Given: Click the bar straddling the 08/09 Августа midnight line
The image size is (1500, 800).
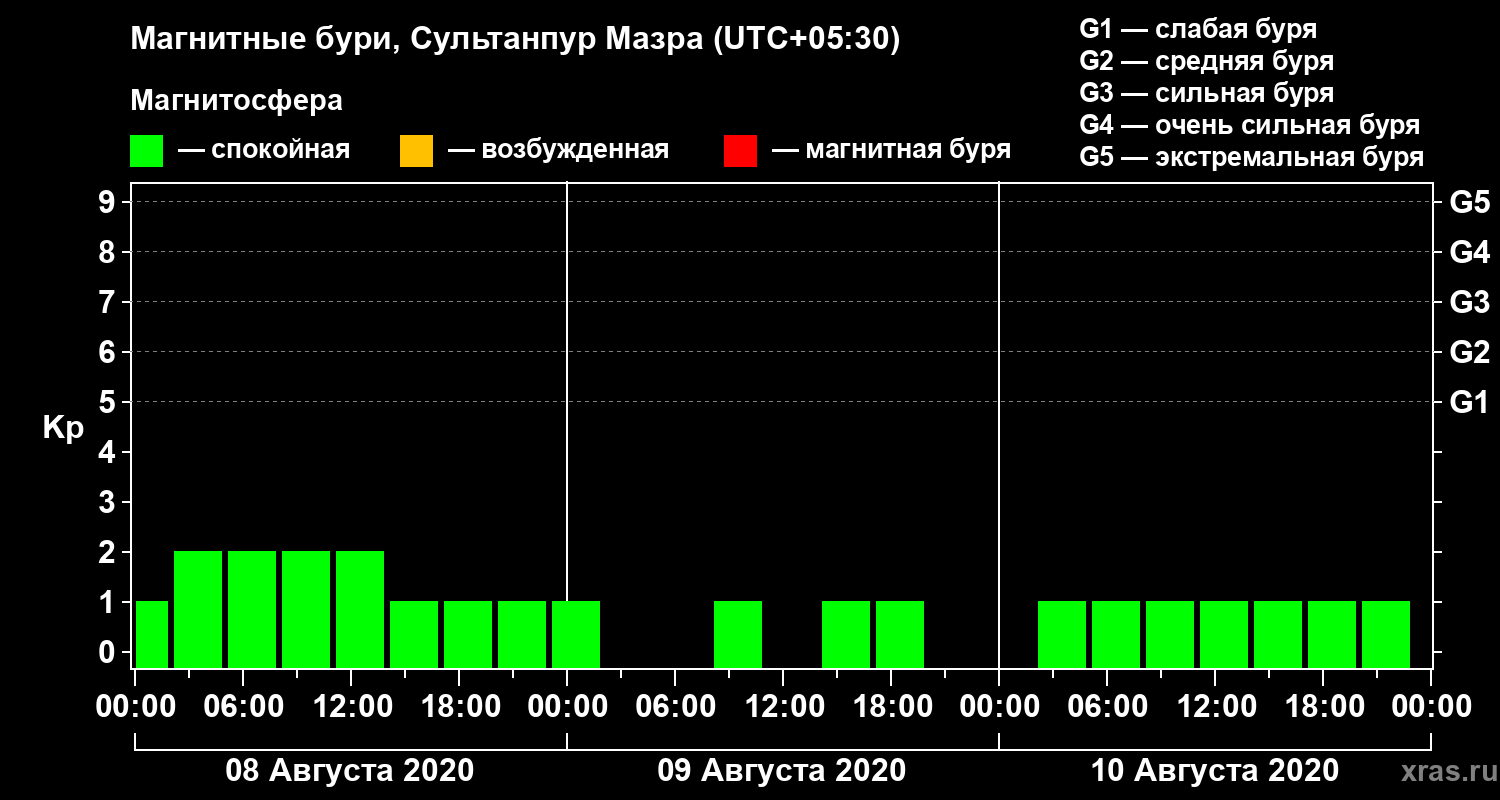Looking at the screenshot, I should pyautogui.click(x=576, y=634).
